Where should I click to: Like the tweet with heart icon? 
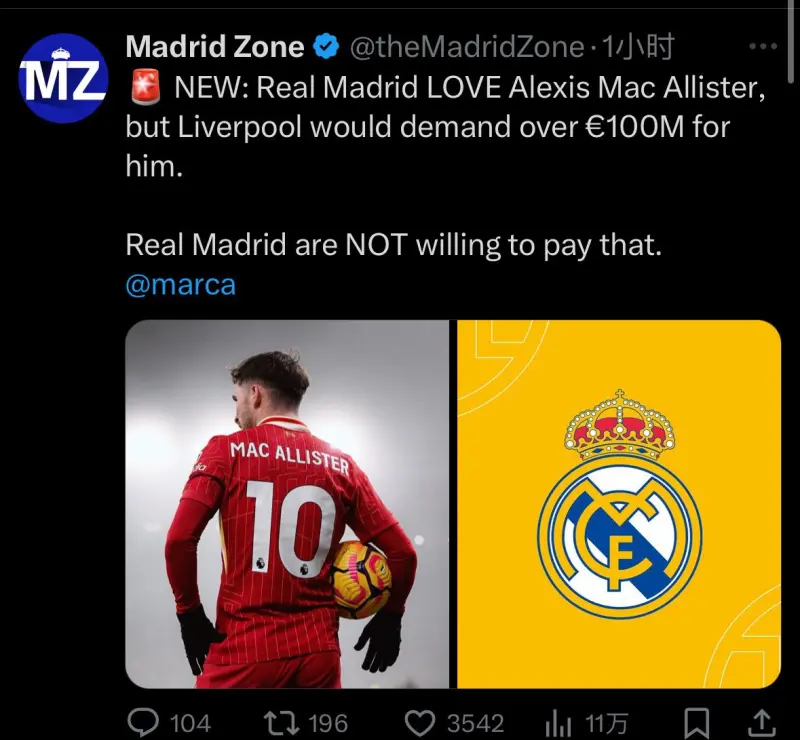(x=420, y=723)
